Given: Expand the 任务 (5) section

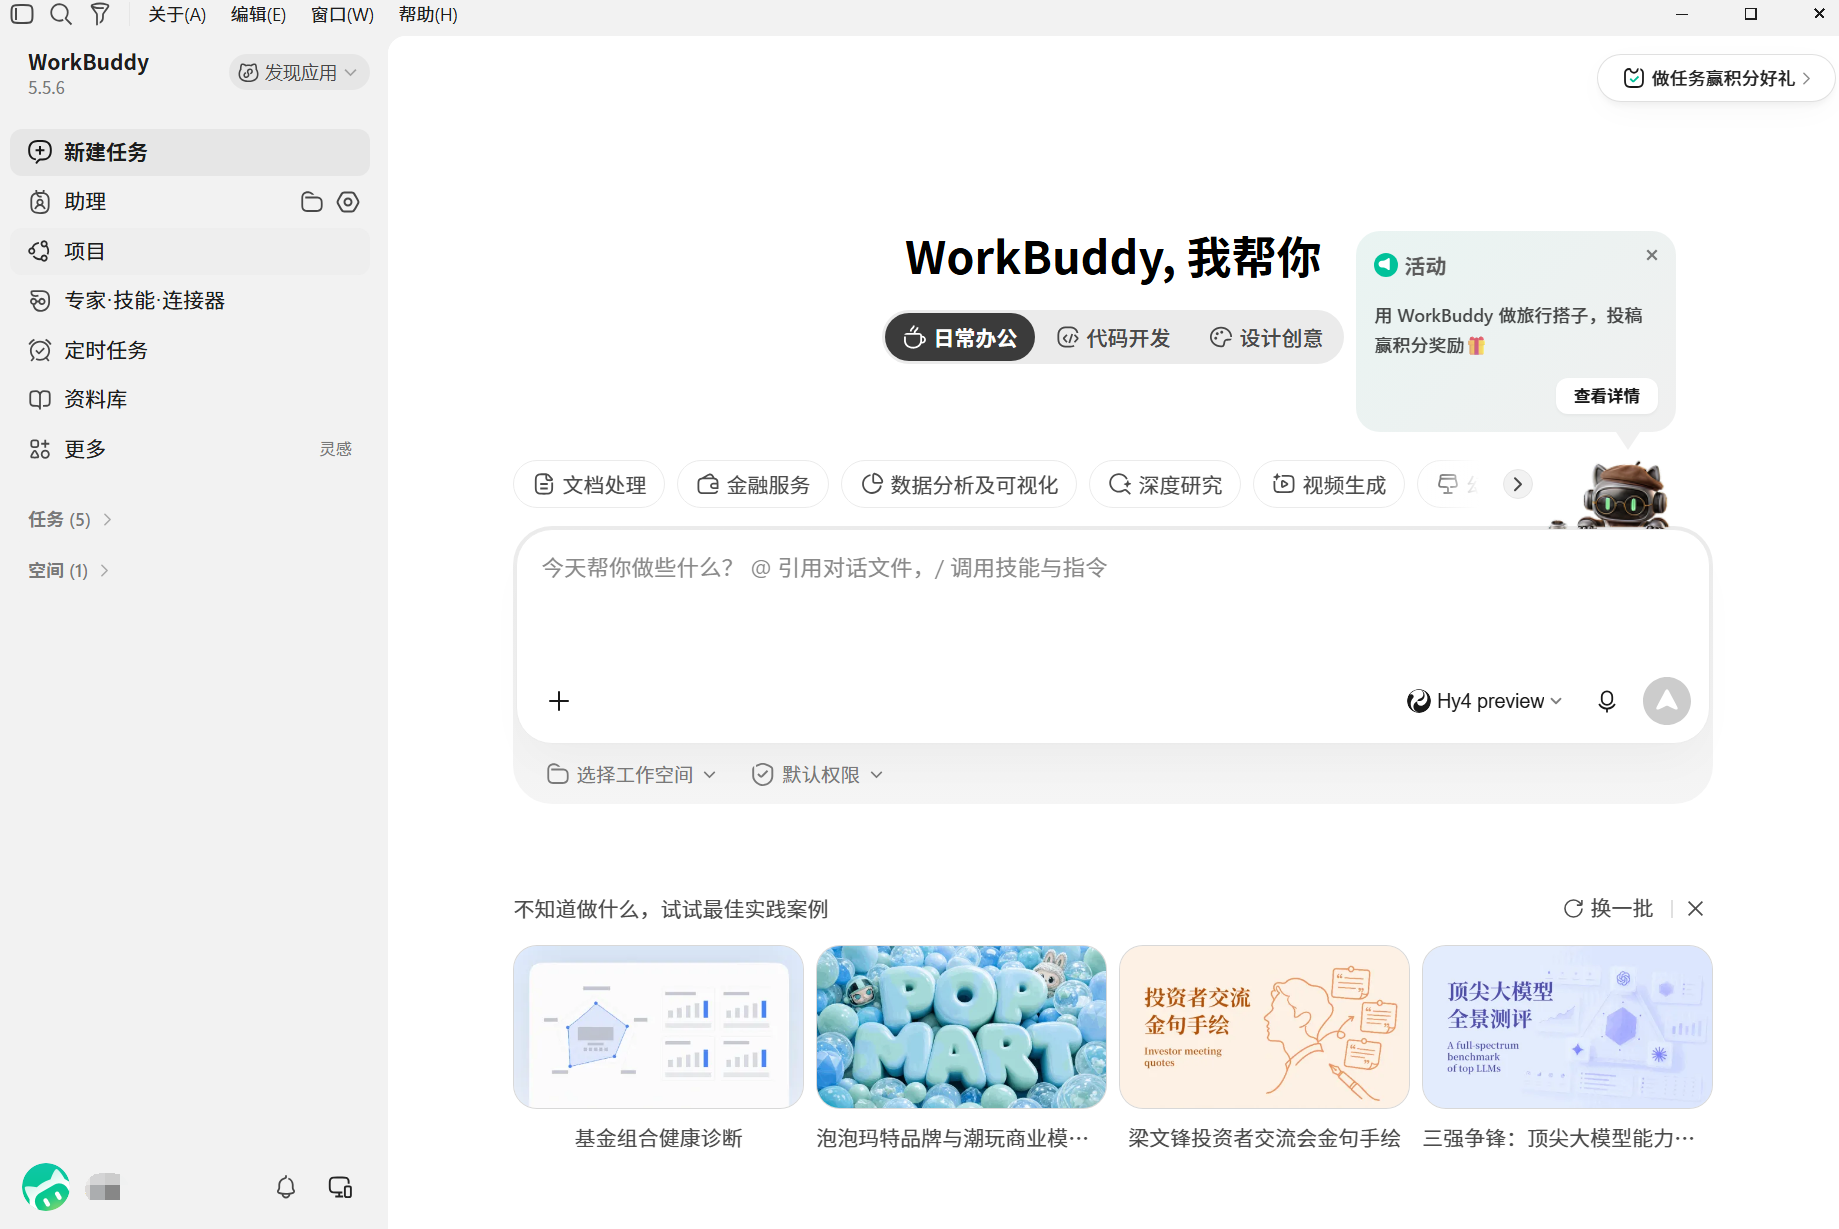Looking at the screenshot, I should (x=70, y=519).
